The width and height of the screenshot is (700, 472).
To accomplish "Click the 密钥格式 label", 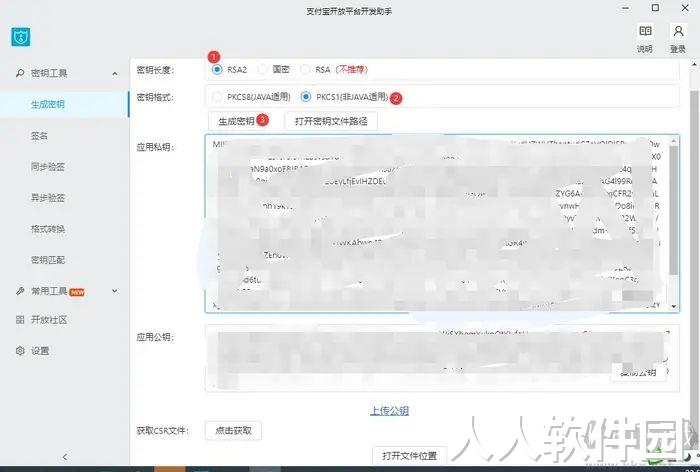I will click(x=155, y=97).
